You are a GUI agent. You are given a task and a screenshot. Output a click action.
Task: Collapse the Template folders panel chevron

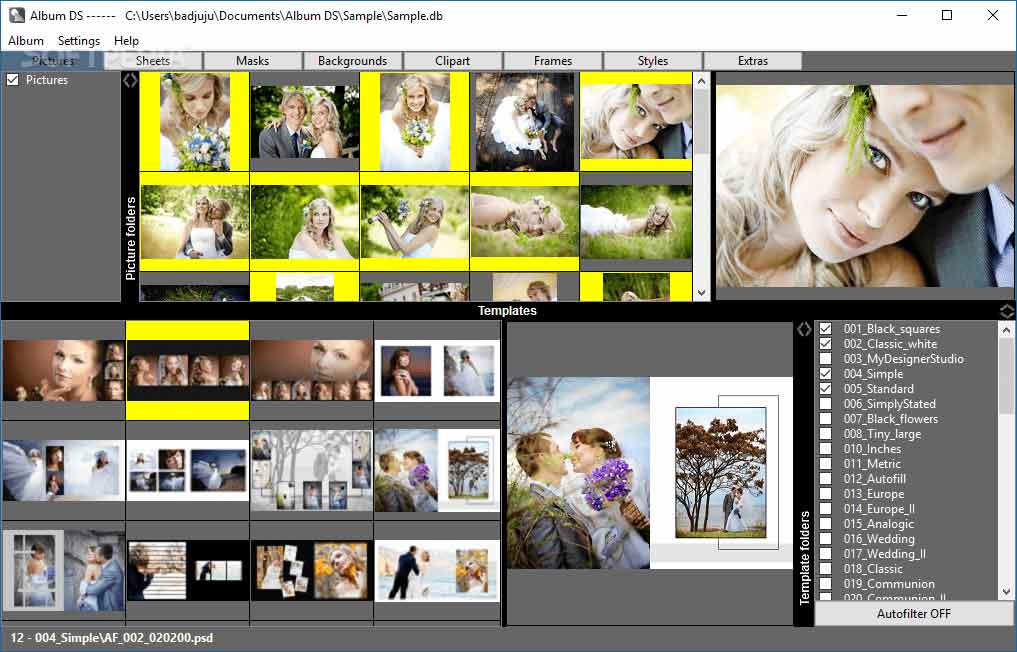(x=804, y=327)
